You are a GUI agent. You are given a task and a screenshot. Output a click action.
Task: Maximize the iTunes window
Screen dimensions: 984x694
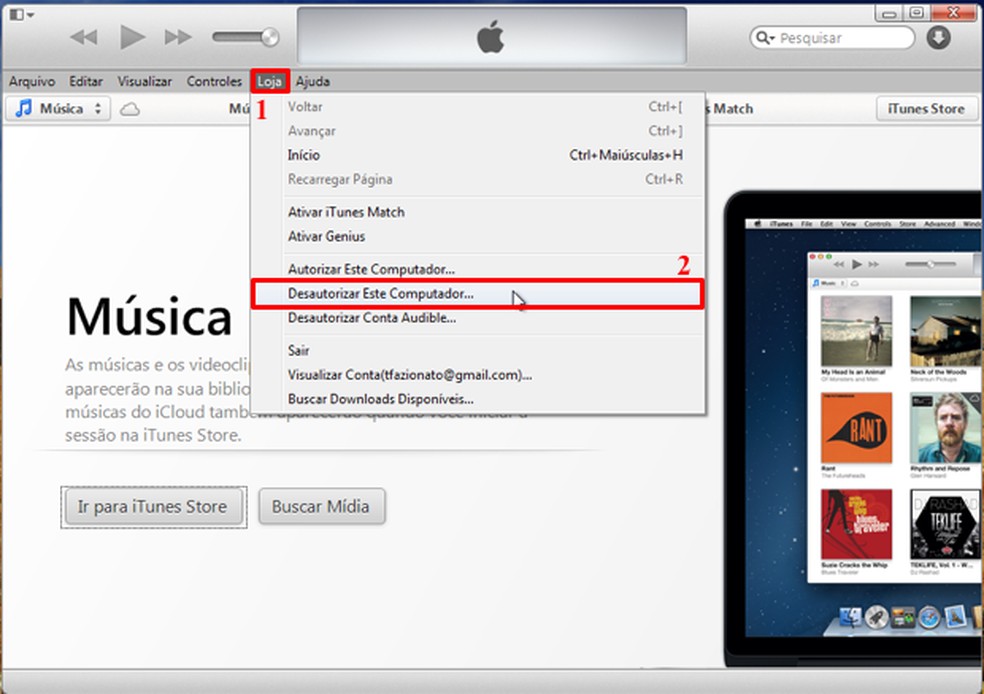[917, 13]
